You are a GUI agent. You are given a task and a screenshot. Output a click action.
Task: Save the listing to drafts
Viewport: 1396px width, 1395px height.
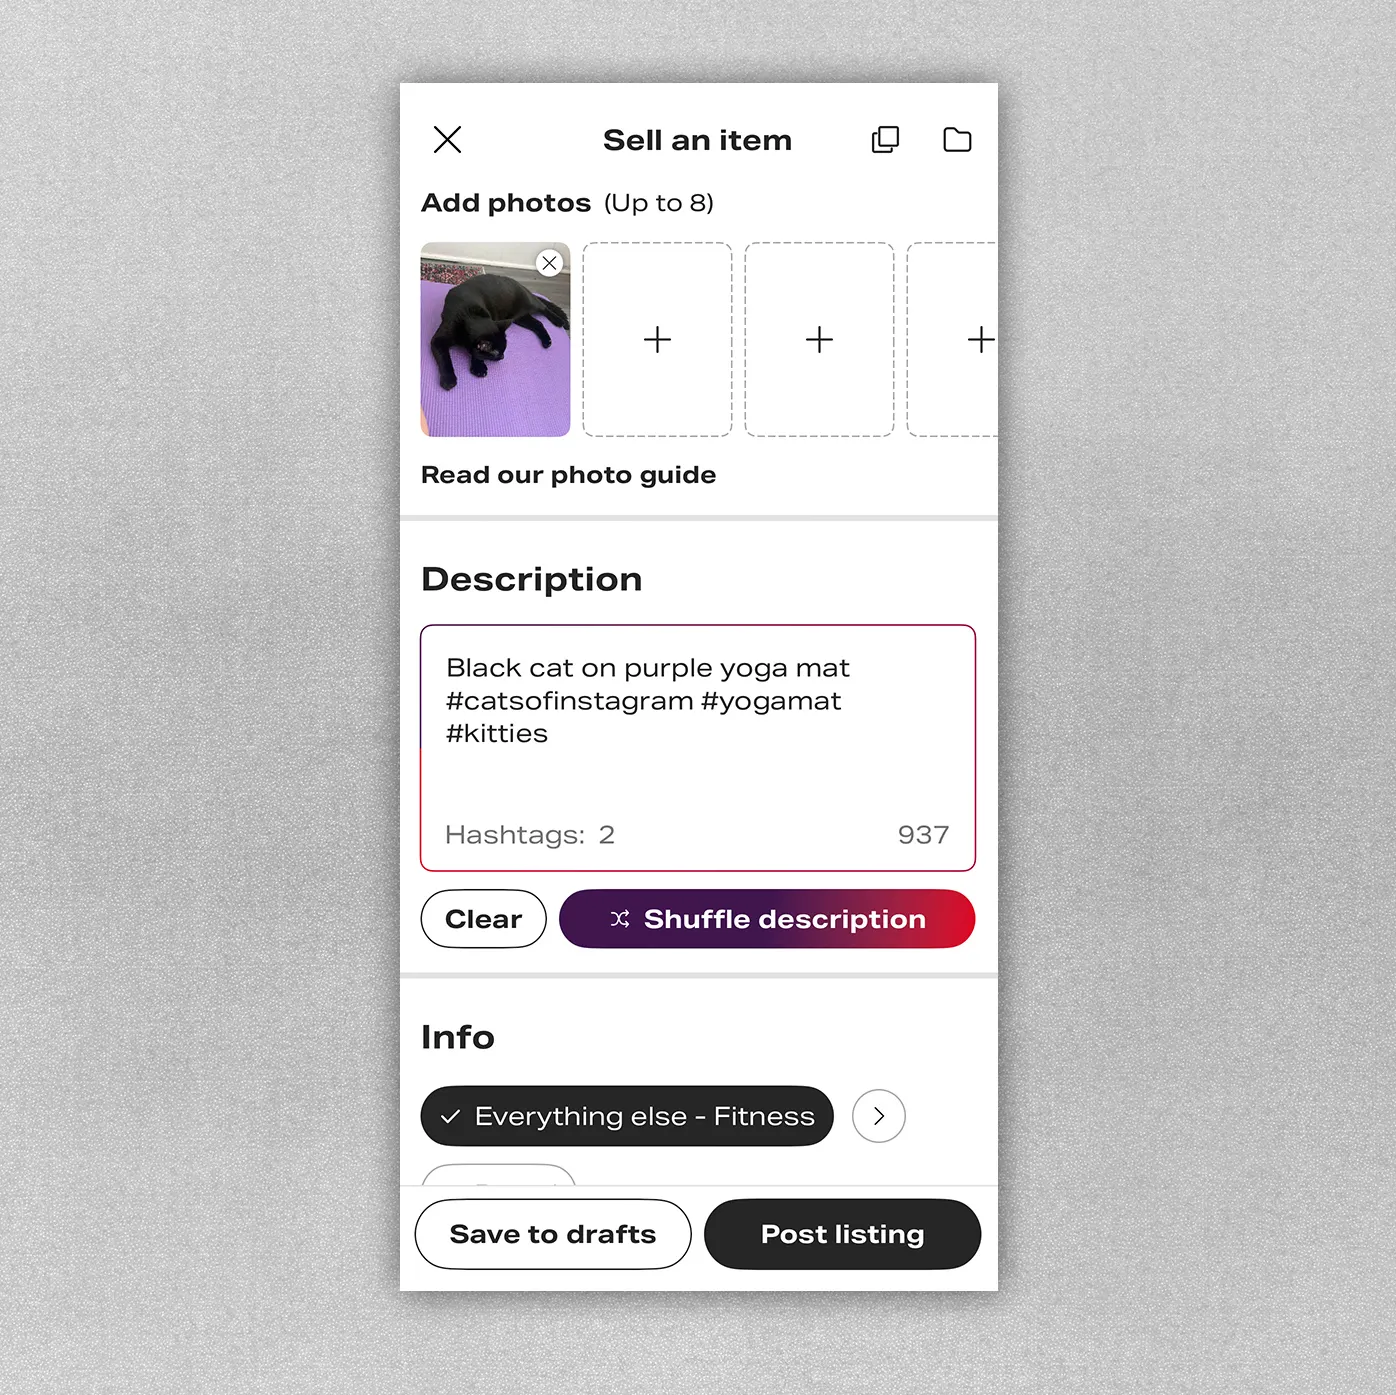pos(553,1234)
